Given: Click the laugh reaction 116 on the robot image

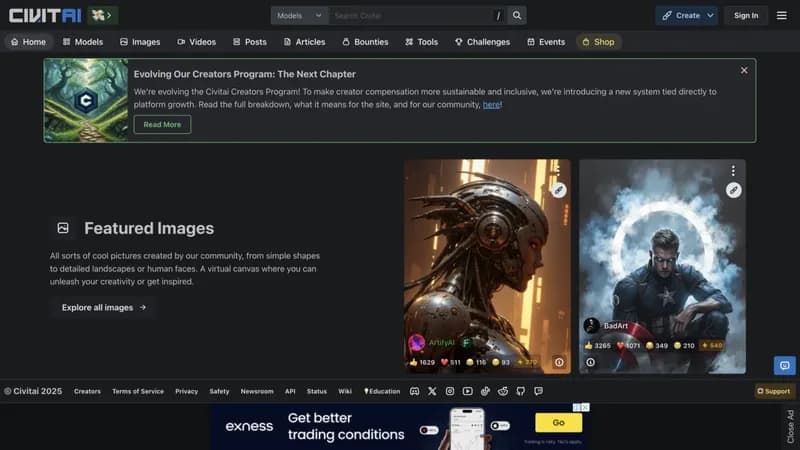Looking at the screenshot, I should click(476, 362).
